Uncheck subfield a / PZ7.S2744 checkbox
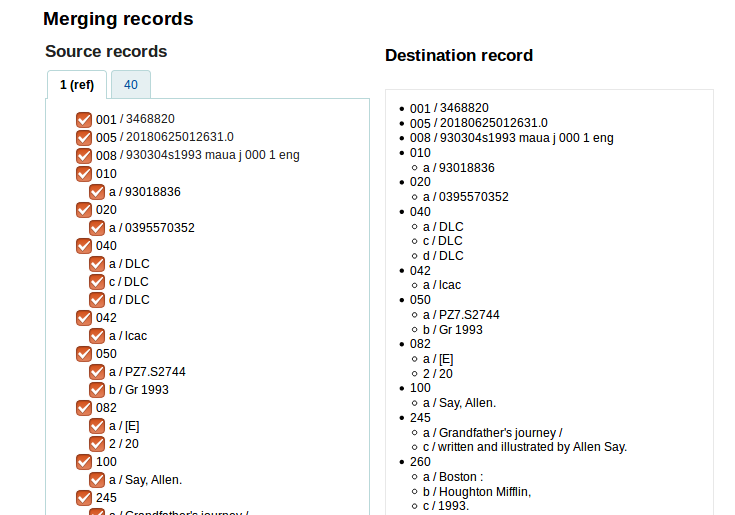 97,372
